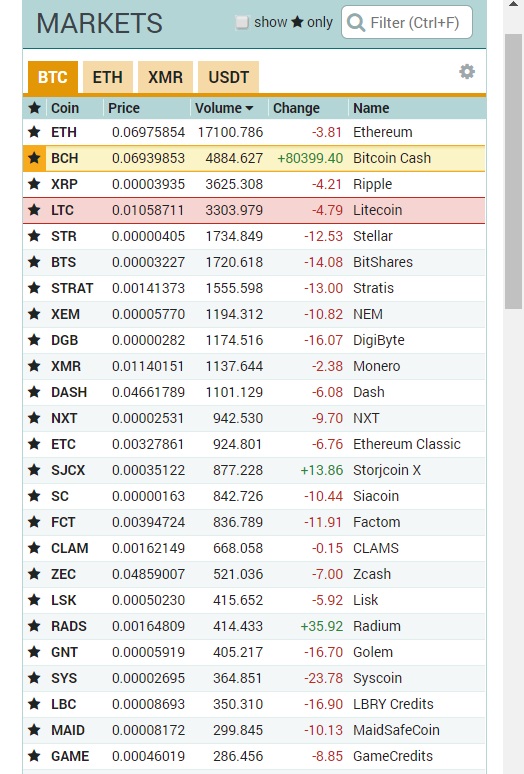Toggle the star for SJCX
Viewport: 524px width, 774px height.
pos(34,470)
